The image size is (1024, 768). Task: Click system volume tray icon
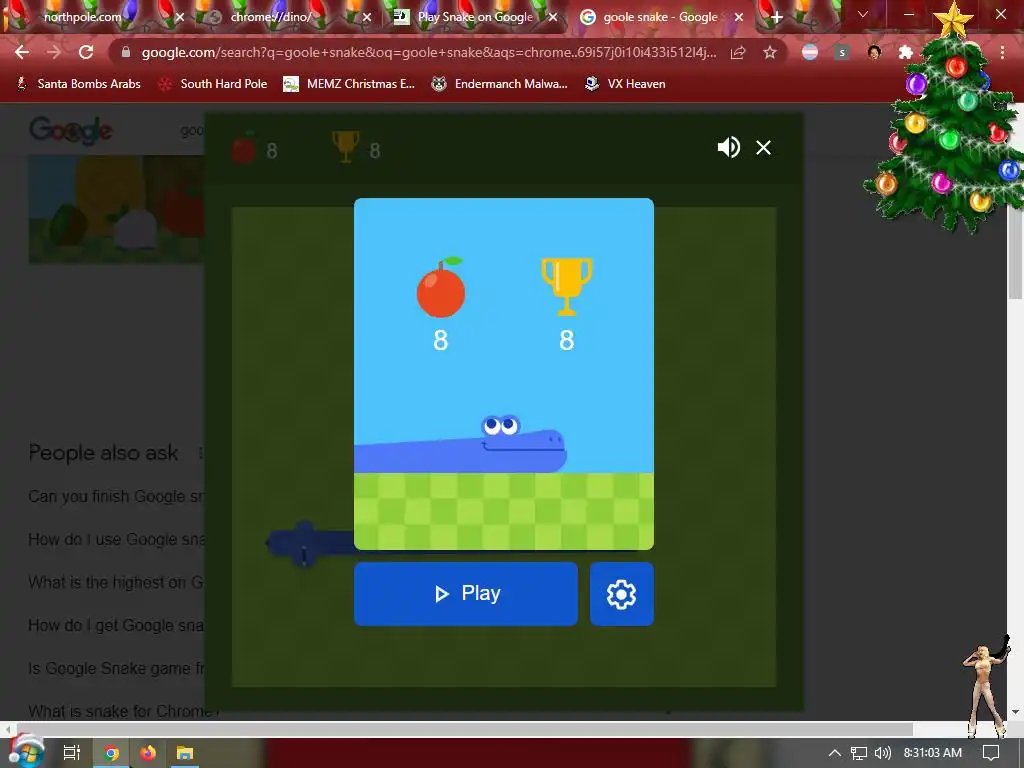pyautogui.click(x=882, y=753)
